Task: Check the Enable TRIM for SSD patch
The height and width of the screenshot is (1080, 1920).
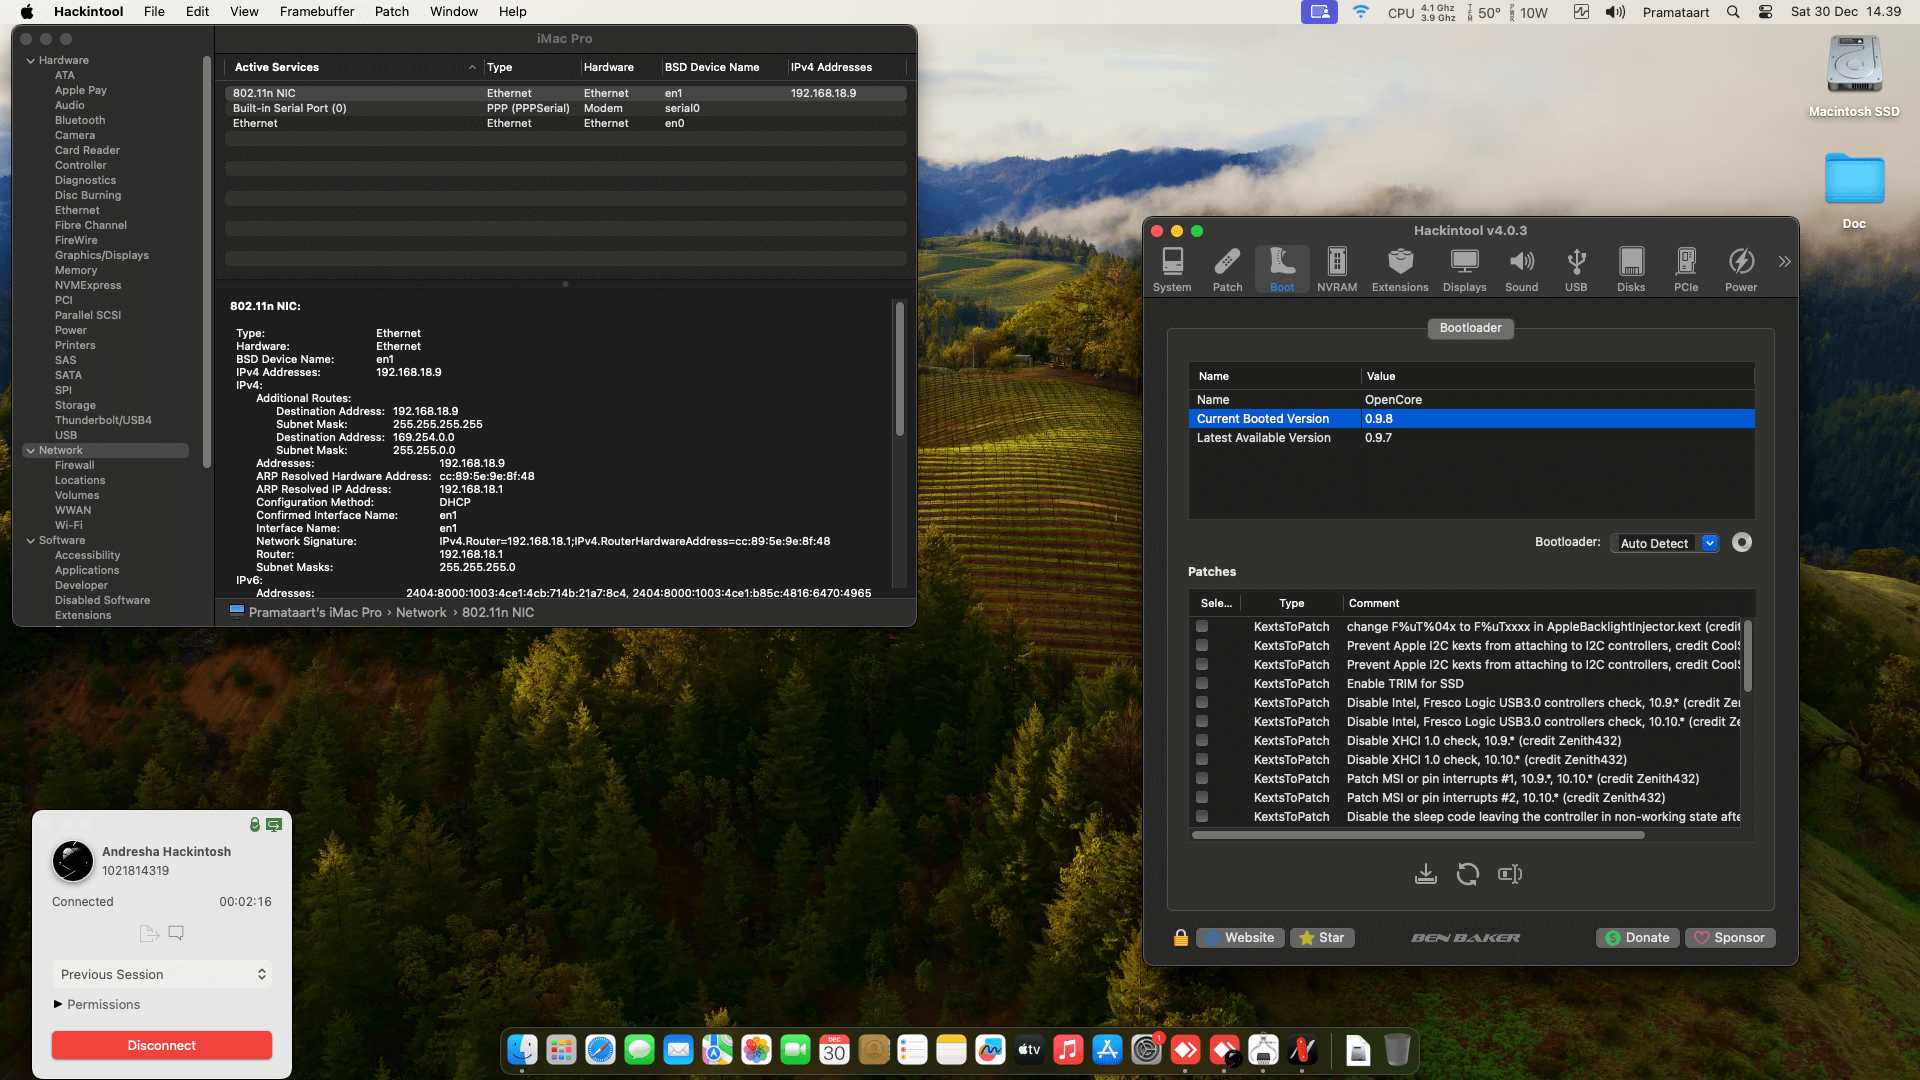Action: pos(1202,684)
